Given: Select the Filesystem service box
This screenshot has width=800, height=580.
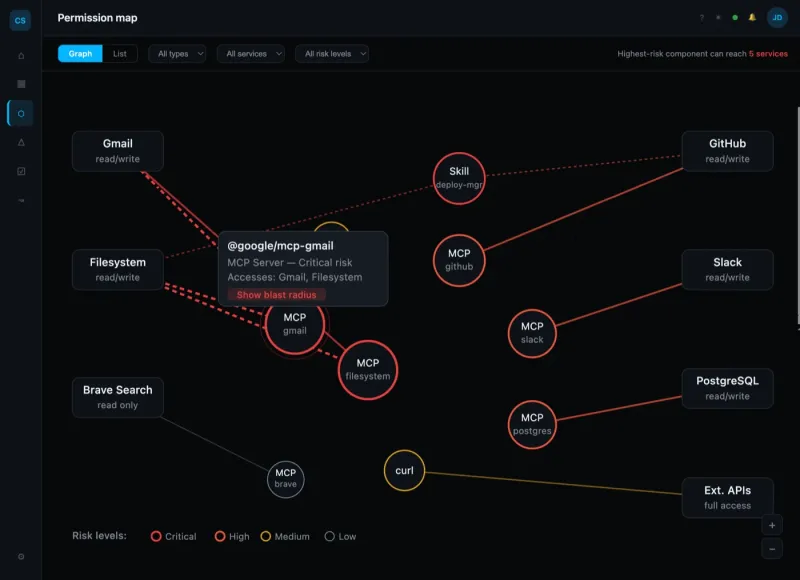Looking at the screenshot, I should 118,269.
